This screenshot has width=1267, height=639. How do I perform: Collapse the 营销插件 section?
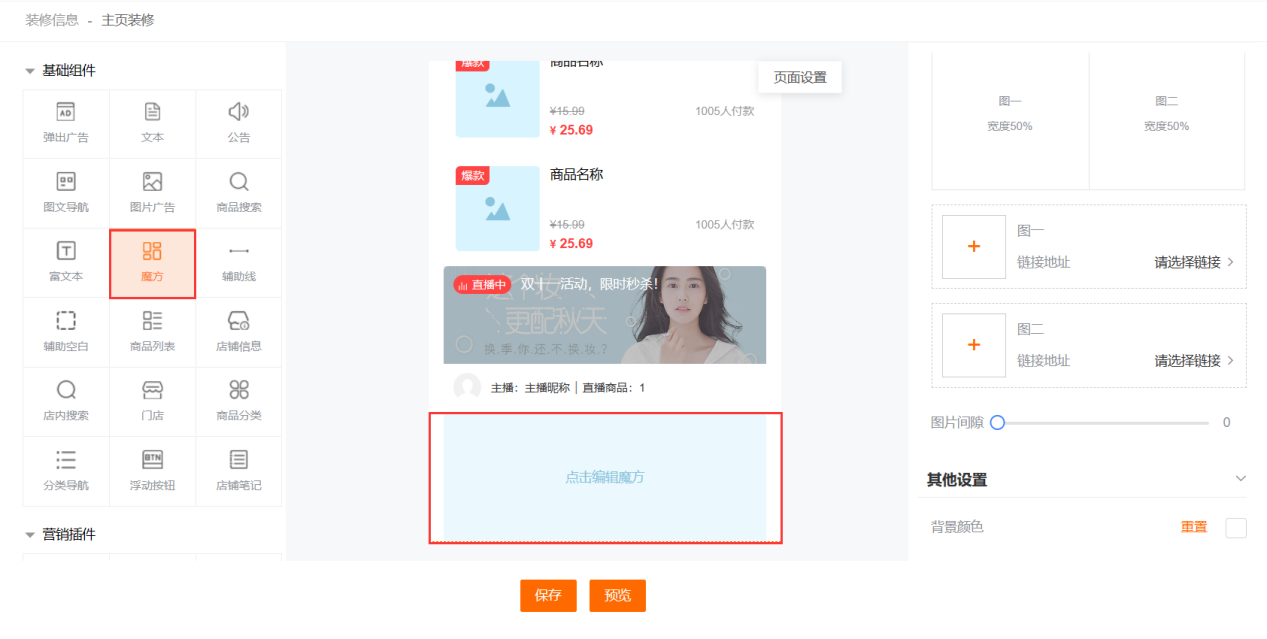tap(30, 535)
